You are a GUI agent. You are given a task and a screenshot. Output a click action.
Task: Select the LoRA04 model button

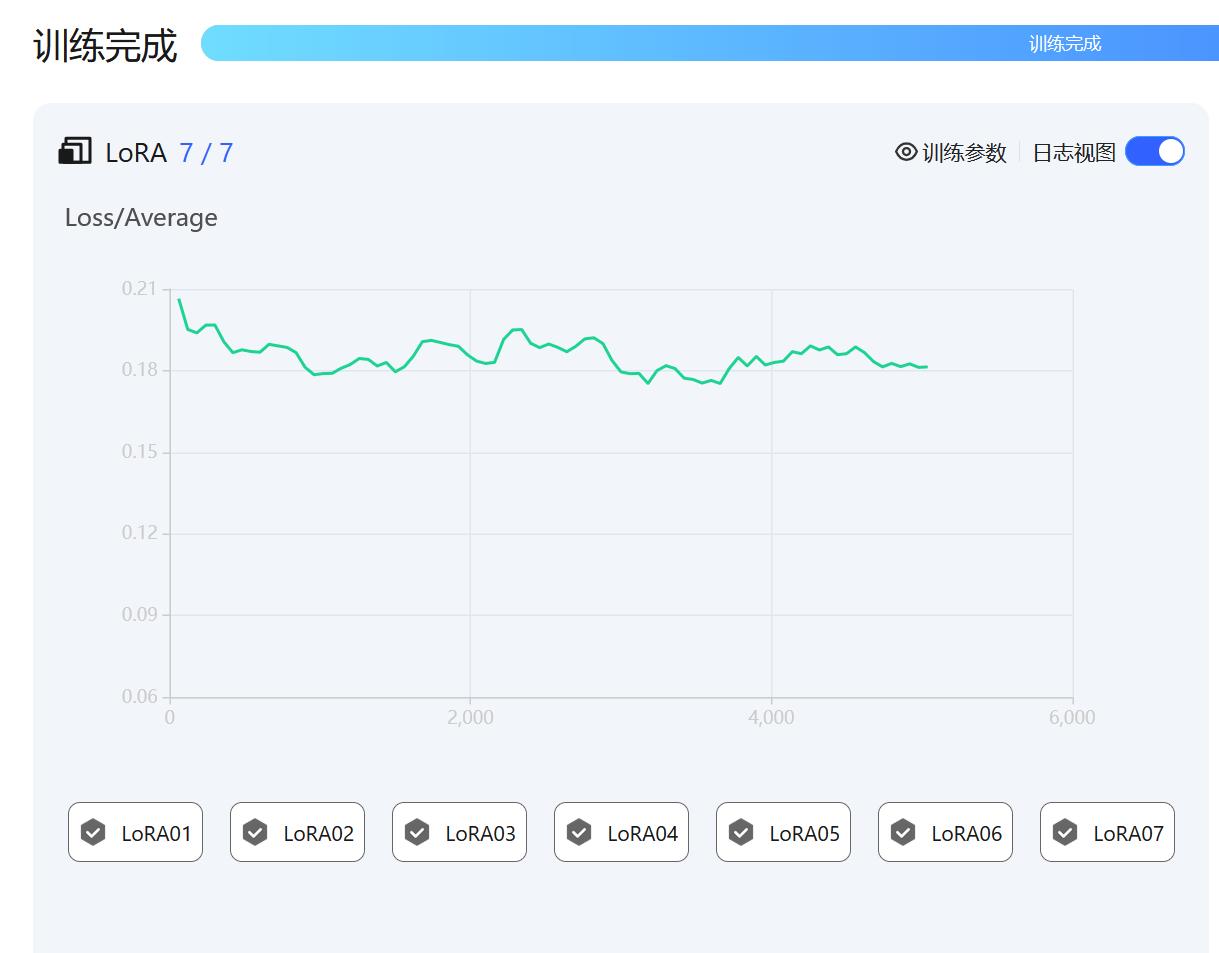tap(621, 832)
